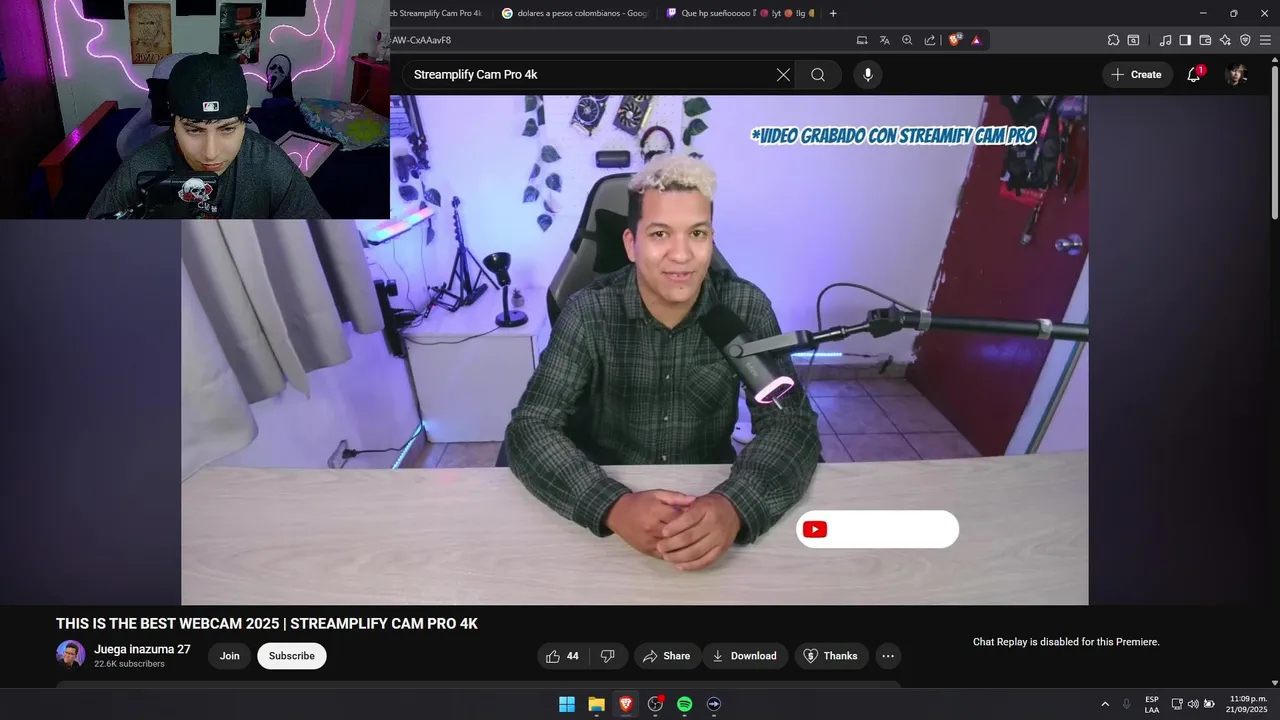Join the Juega inazuma 27 channel
This screenshot has width=1280, height=720.
pos(230,656)
